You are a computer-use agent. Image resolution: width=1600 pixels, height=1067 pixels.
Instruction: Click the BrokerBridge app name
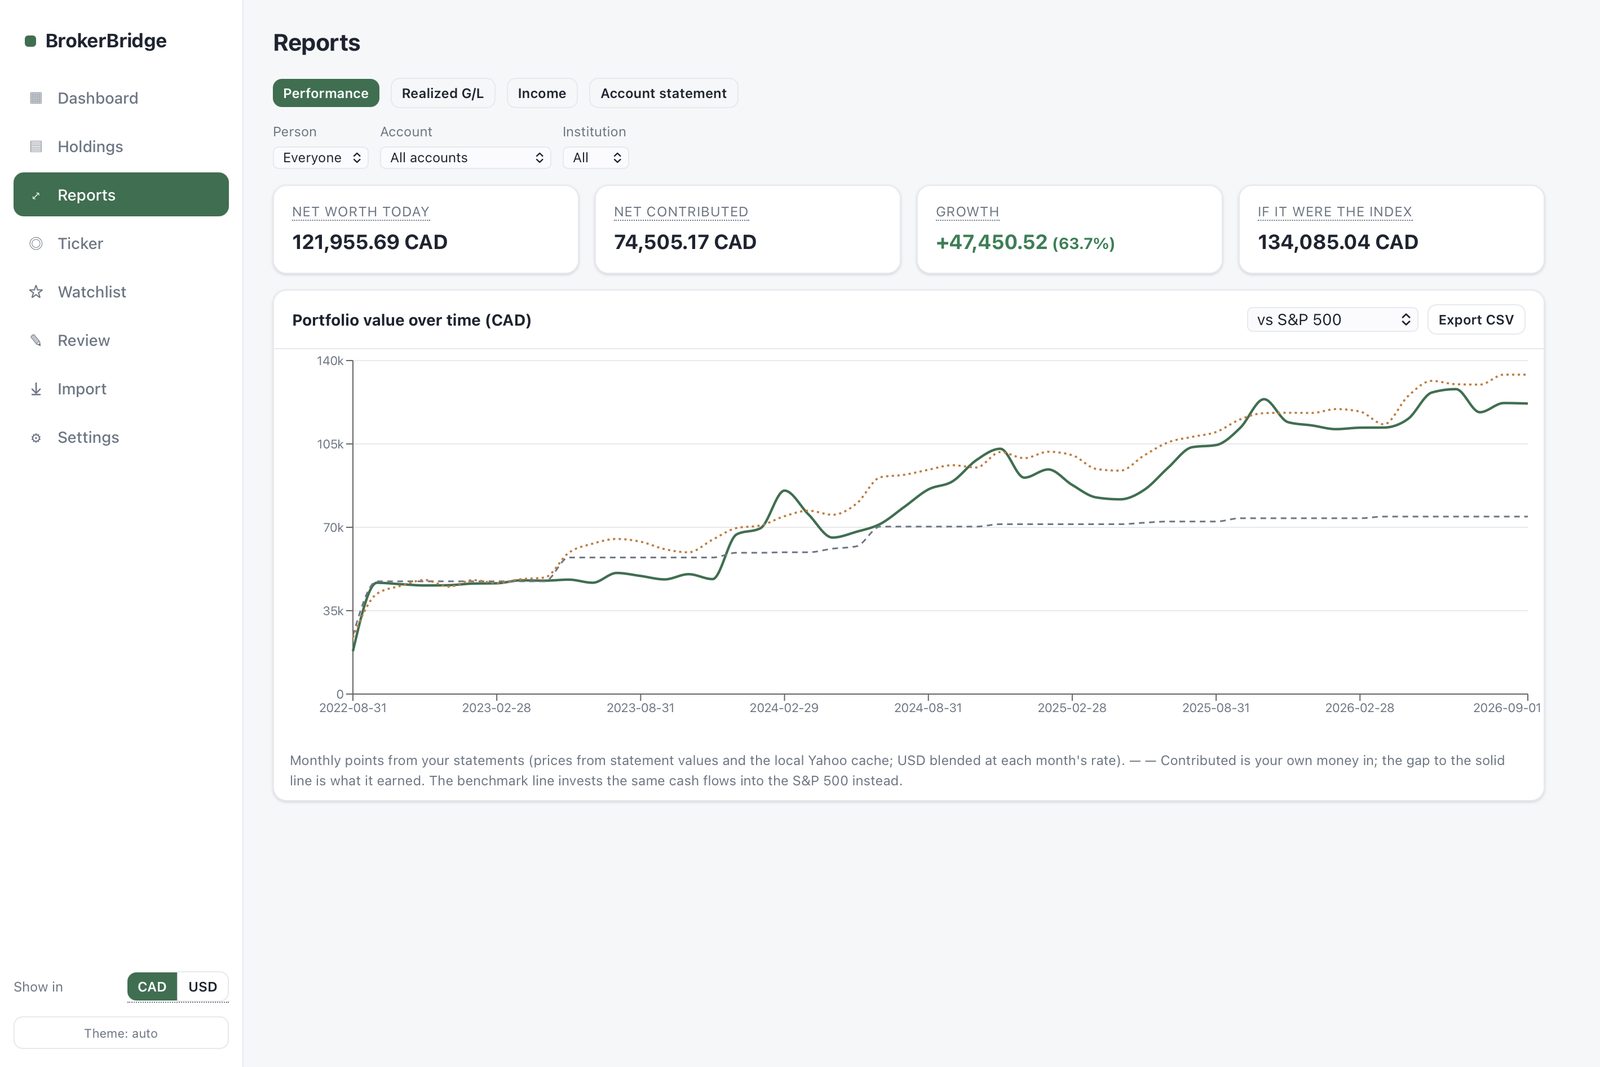click(x=106, y=41)
